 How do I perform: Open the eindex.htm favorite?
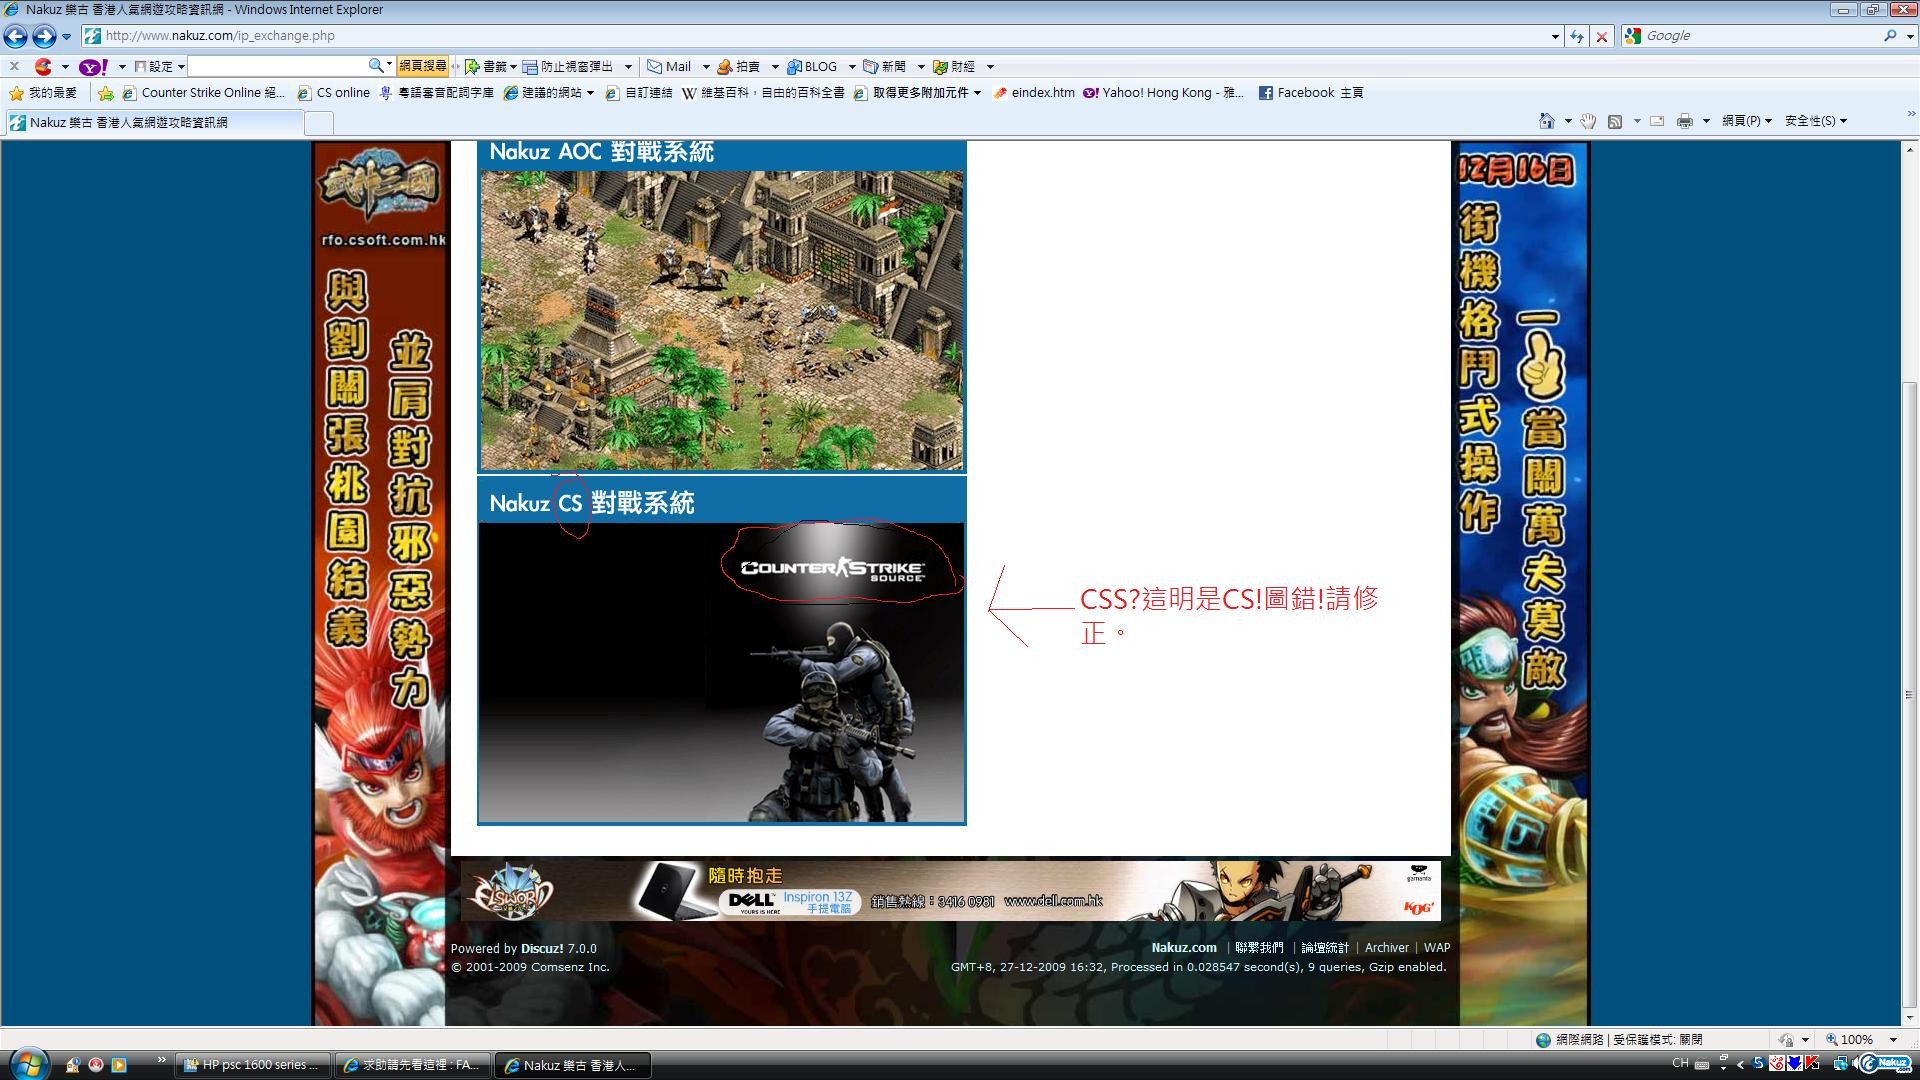coord(1034,93)
